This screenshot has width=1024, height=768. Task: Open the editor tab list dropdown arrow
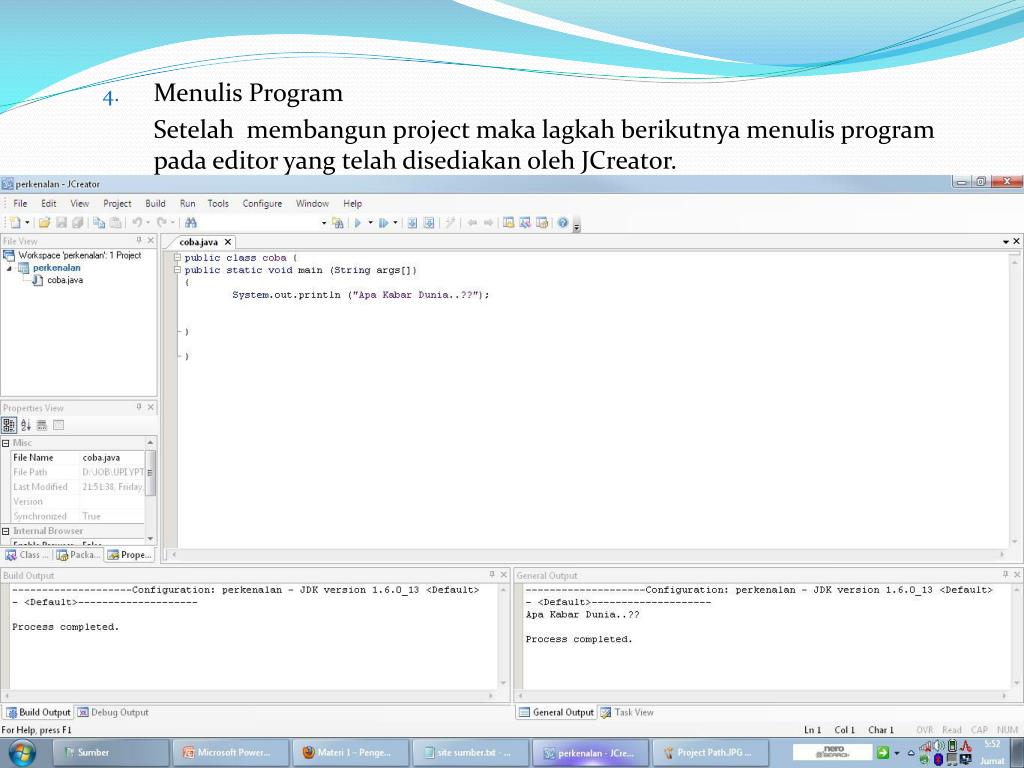click(x=1006, y=242)
